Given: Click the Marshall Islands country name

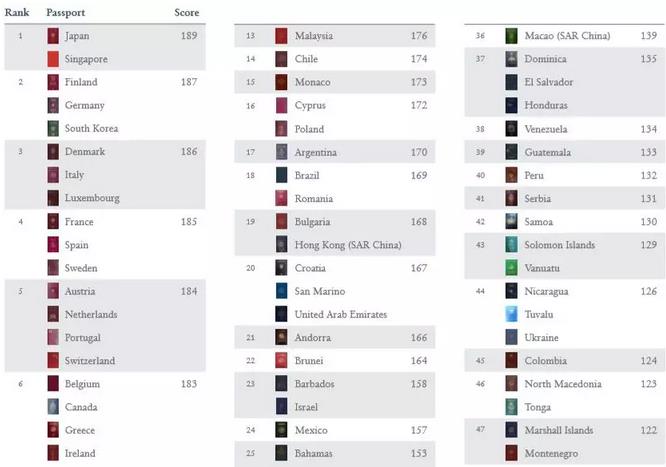Looking at the screenshot, I should coord(559,430).
